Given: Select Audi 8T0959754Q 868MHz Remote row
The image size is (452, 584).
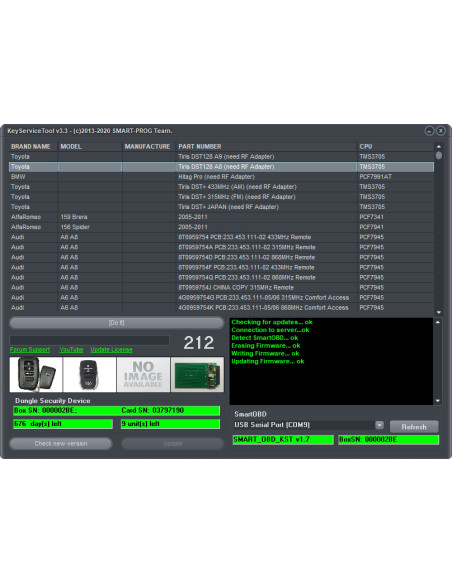Looking at the screenshot, I should [222, 277].
